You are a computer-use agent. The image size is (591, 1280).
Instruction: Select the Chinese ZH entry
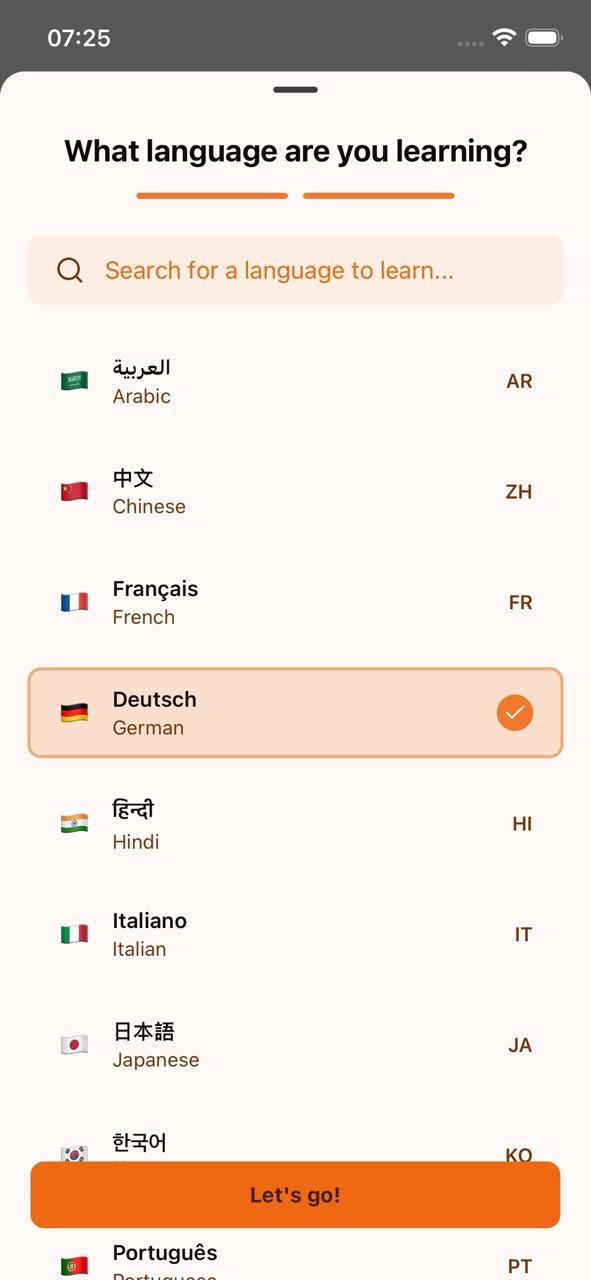[295, 490]
